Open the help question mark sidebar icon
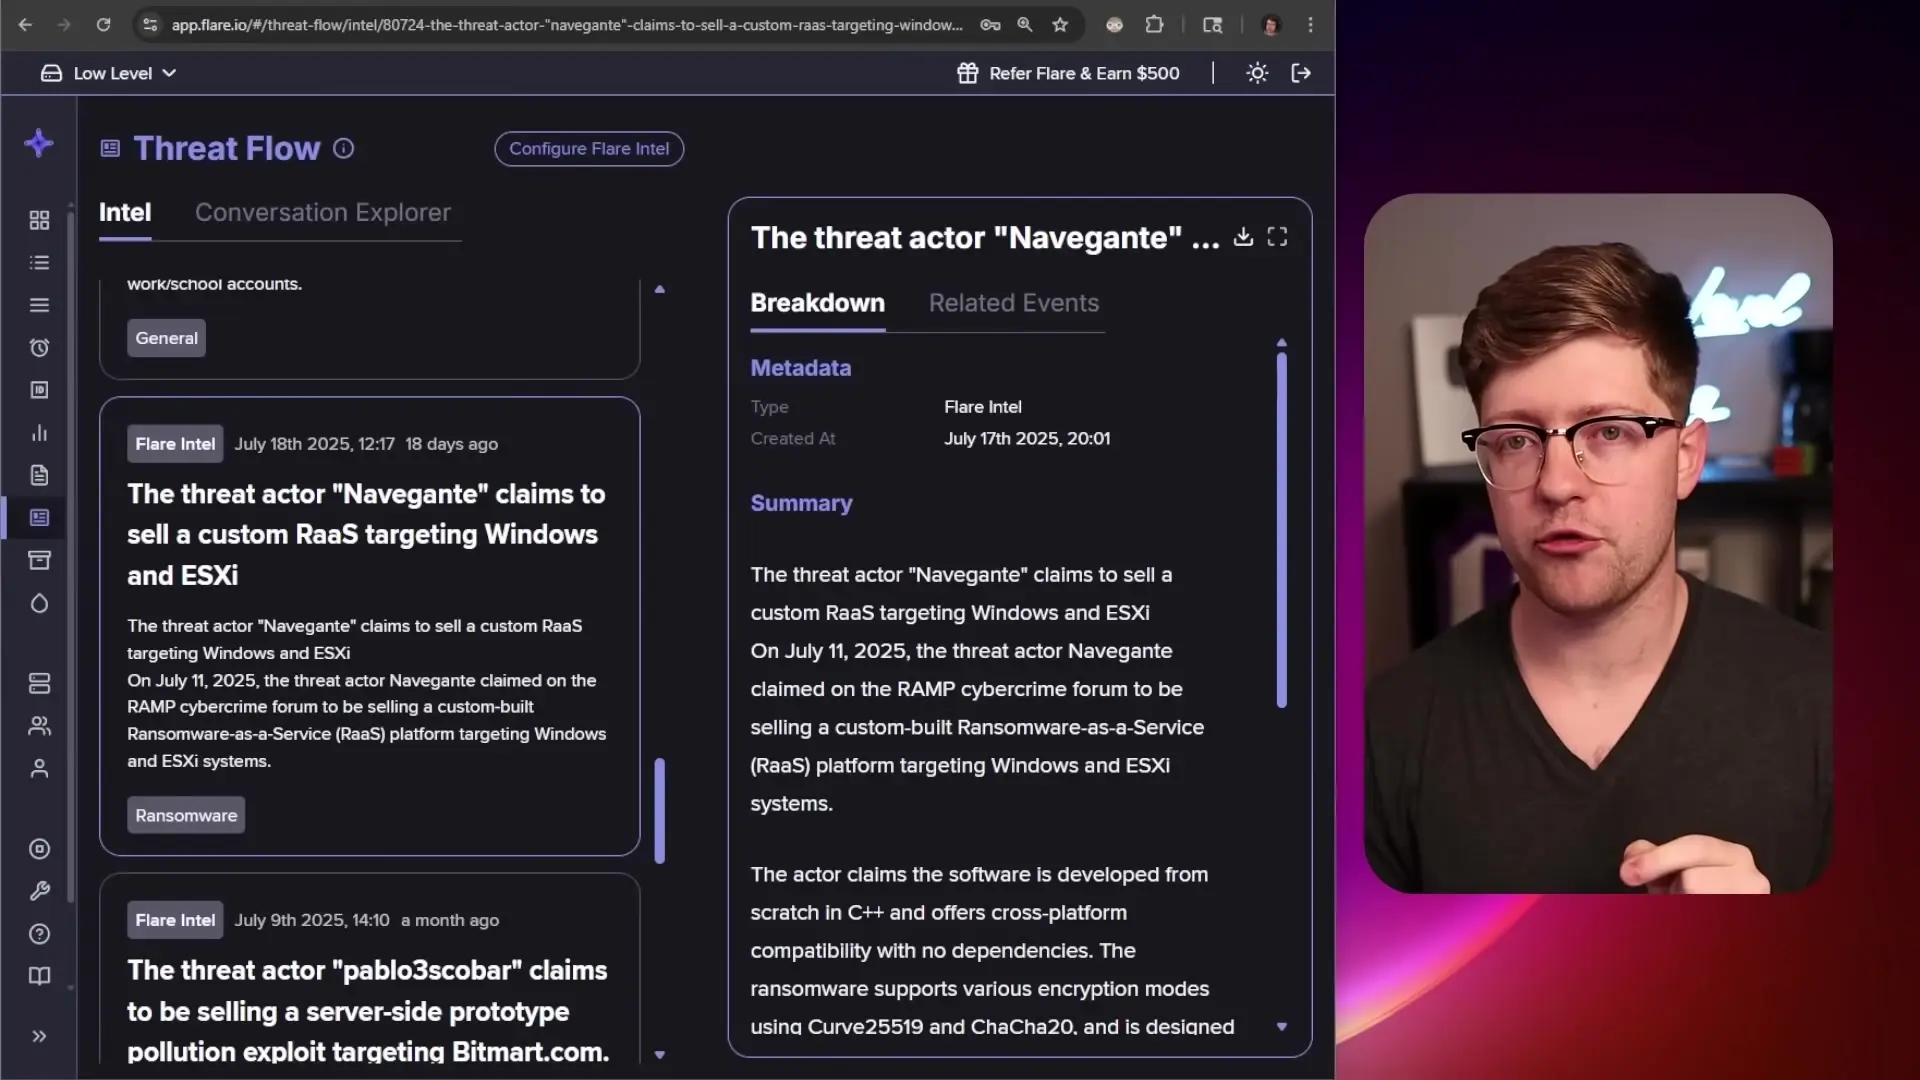The image size is (1920, 1080). click(39, 934)
